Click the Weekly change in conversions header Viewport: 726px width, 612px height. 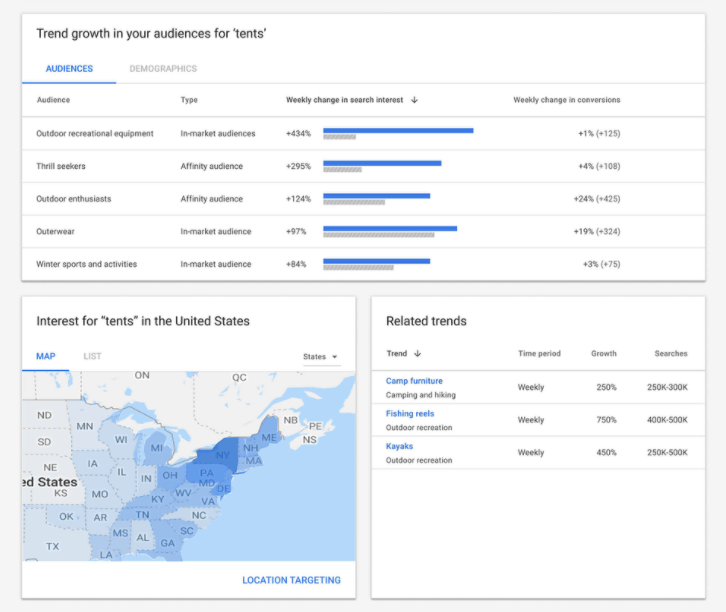click(566, 100)
